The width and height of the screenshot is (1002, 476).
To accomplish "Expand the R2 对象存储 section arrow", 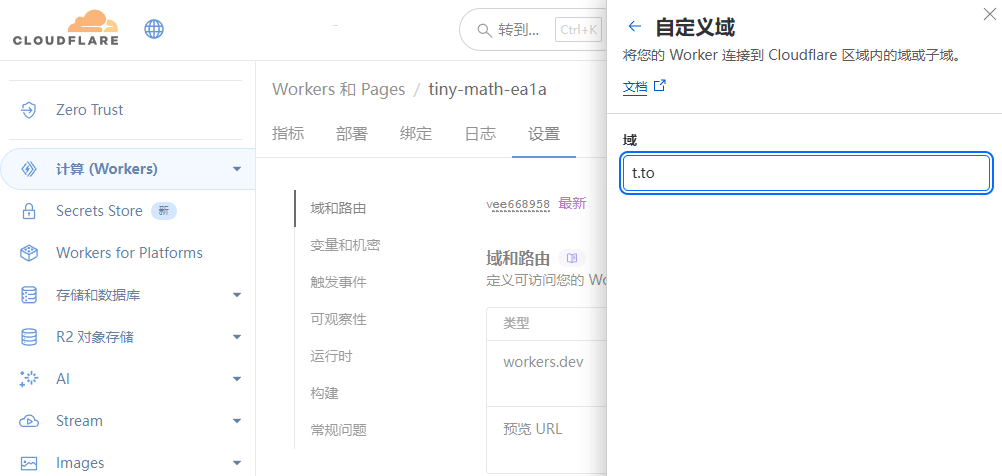I will [237, 337].
